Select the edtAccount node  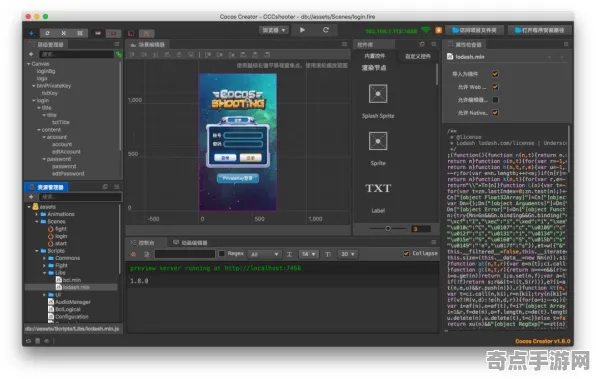point(66,152)
